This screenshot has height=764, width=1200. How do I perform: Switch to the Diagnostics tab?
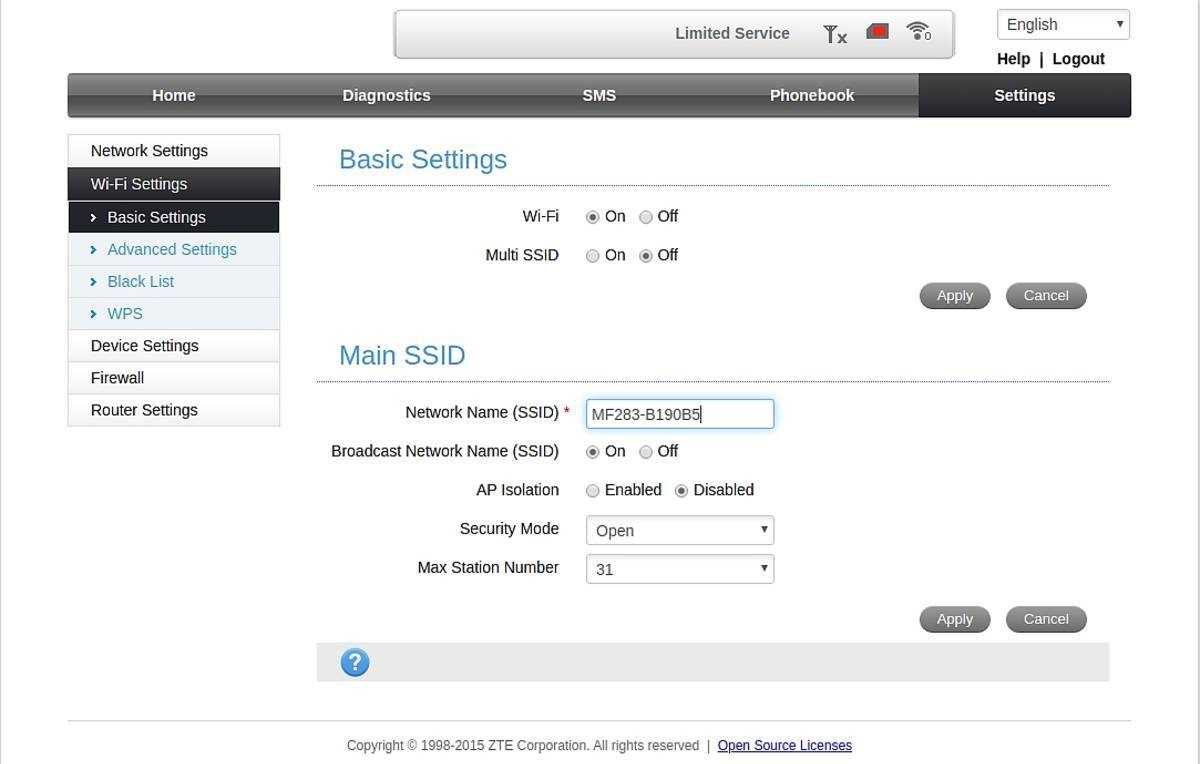(x=386, y=96)
